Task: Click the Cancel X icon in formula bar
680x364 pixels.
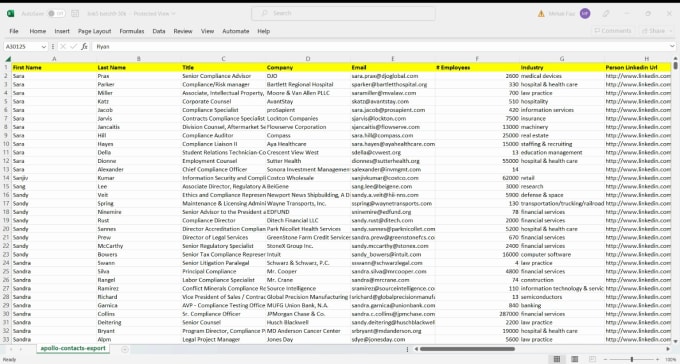Action: 63,46
